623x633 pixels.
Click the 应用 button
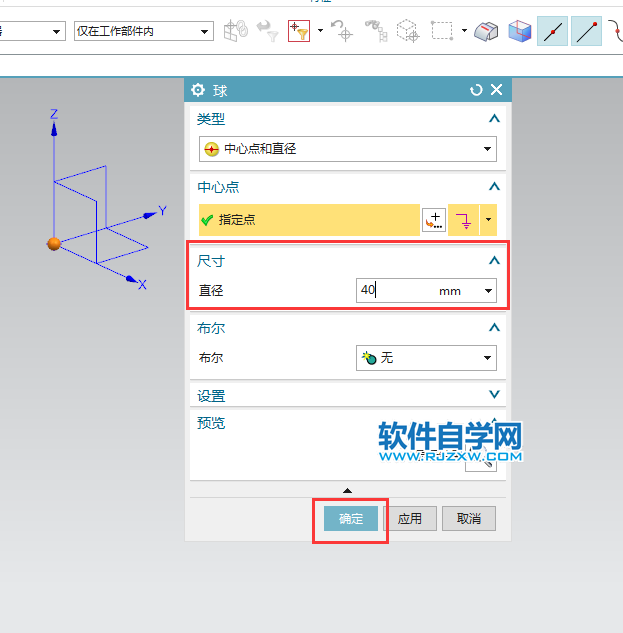pyautogui.click(x=410, y=518)
